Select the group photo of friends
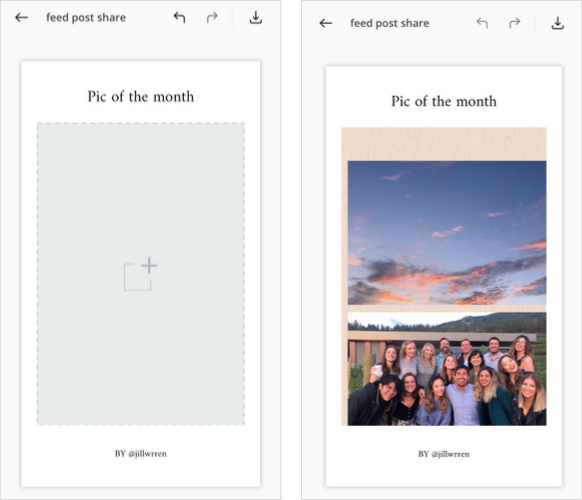 click(x=447, y=369)
